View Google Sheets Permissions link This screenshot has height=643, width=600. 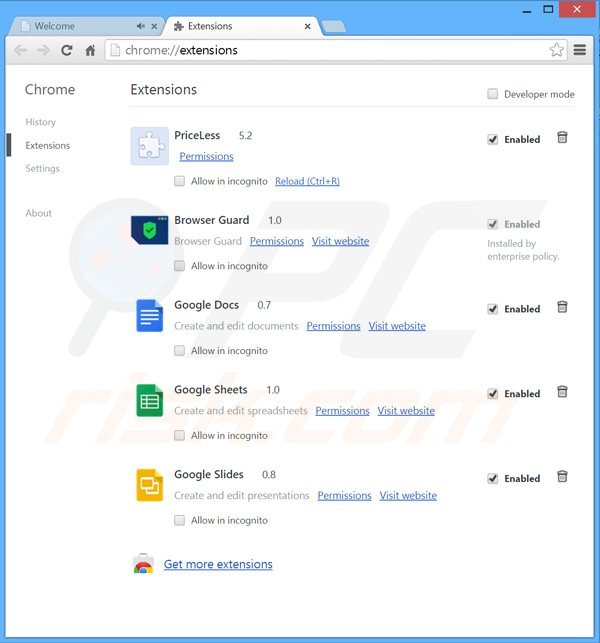tap(342, 411)
